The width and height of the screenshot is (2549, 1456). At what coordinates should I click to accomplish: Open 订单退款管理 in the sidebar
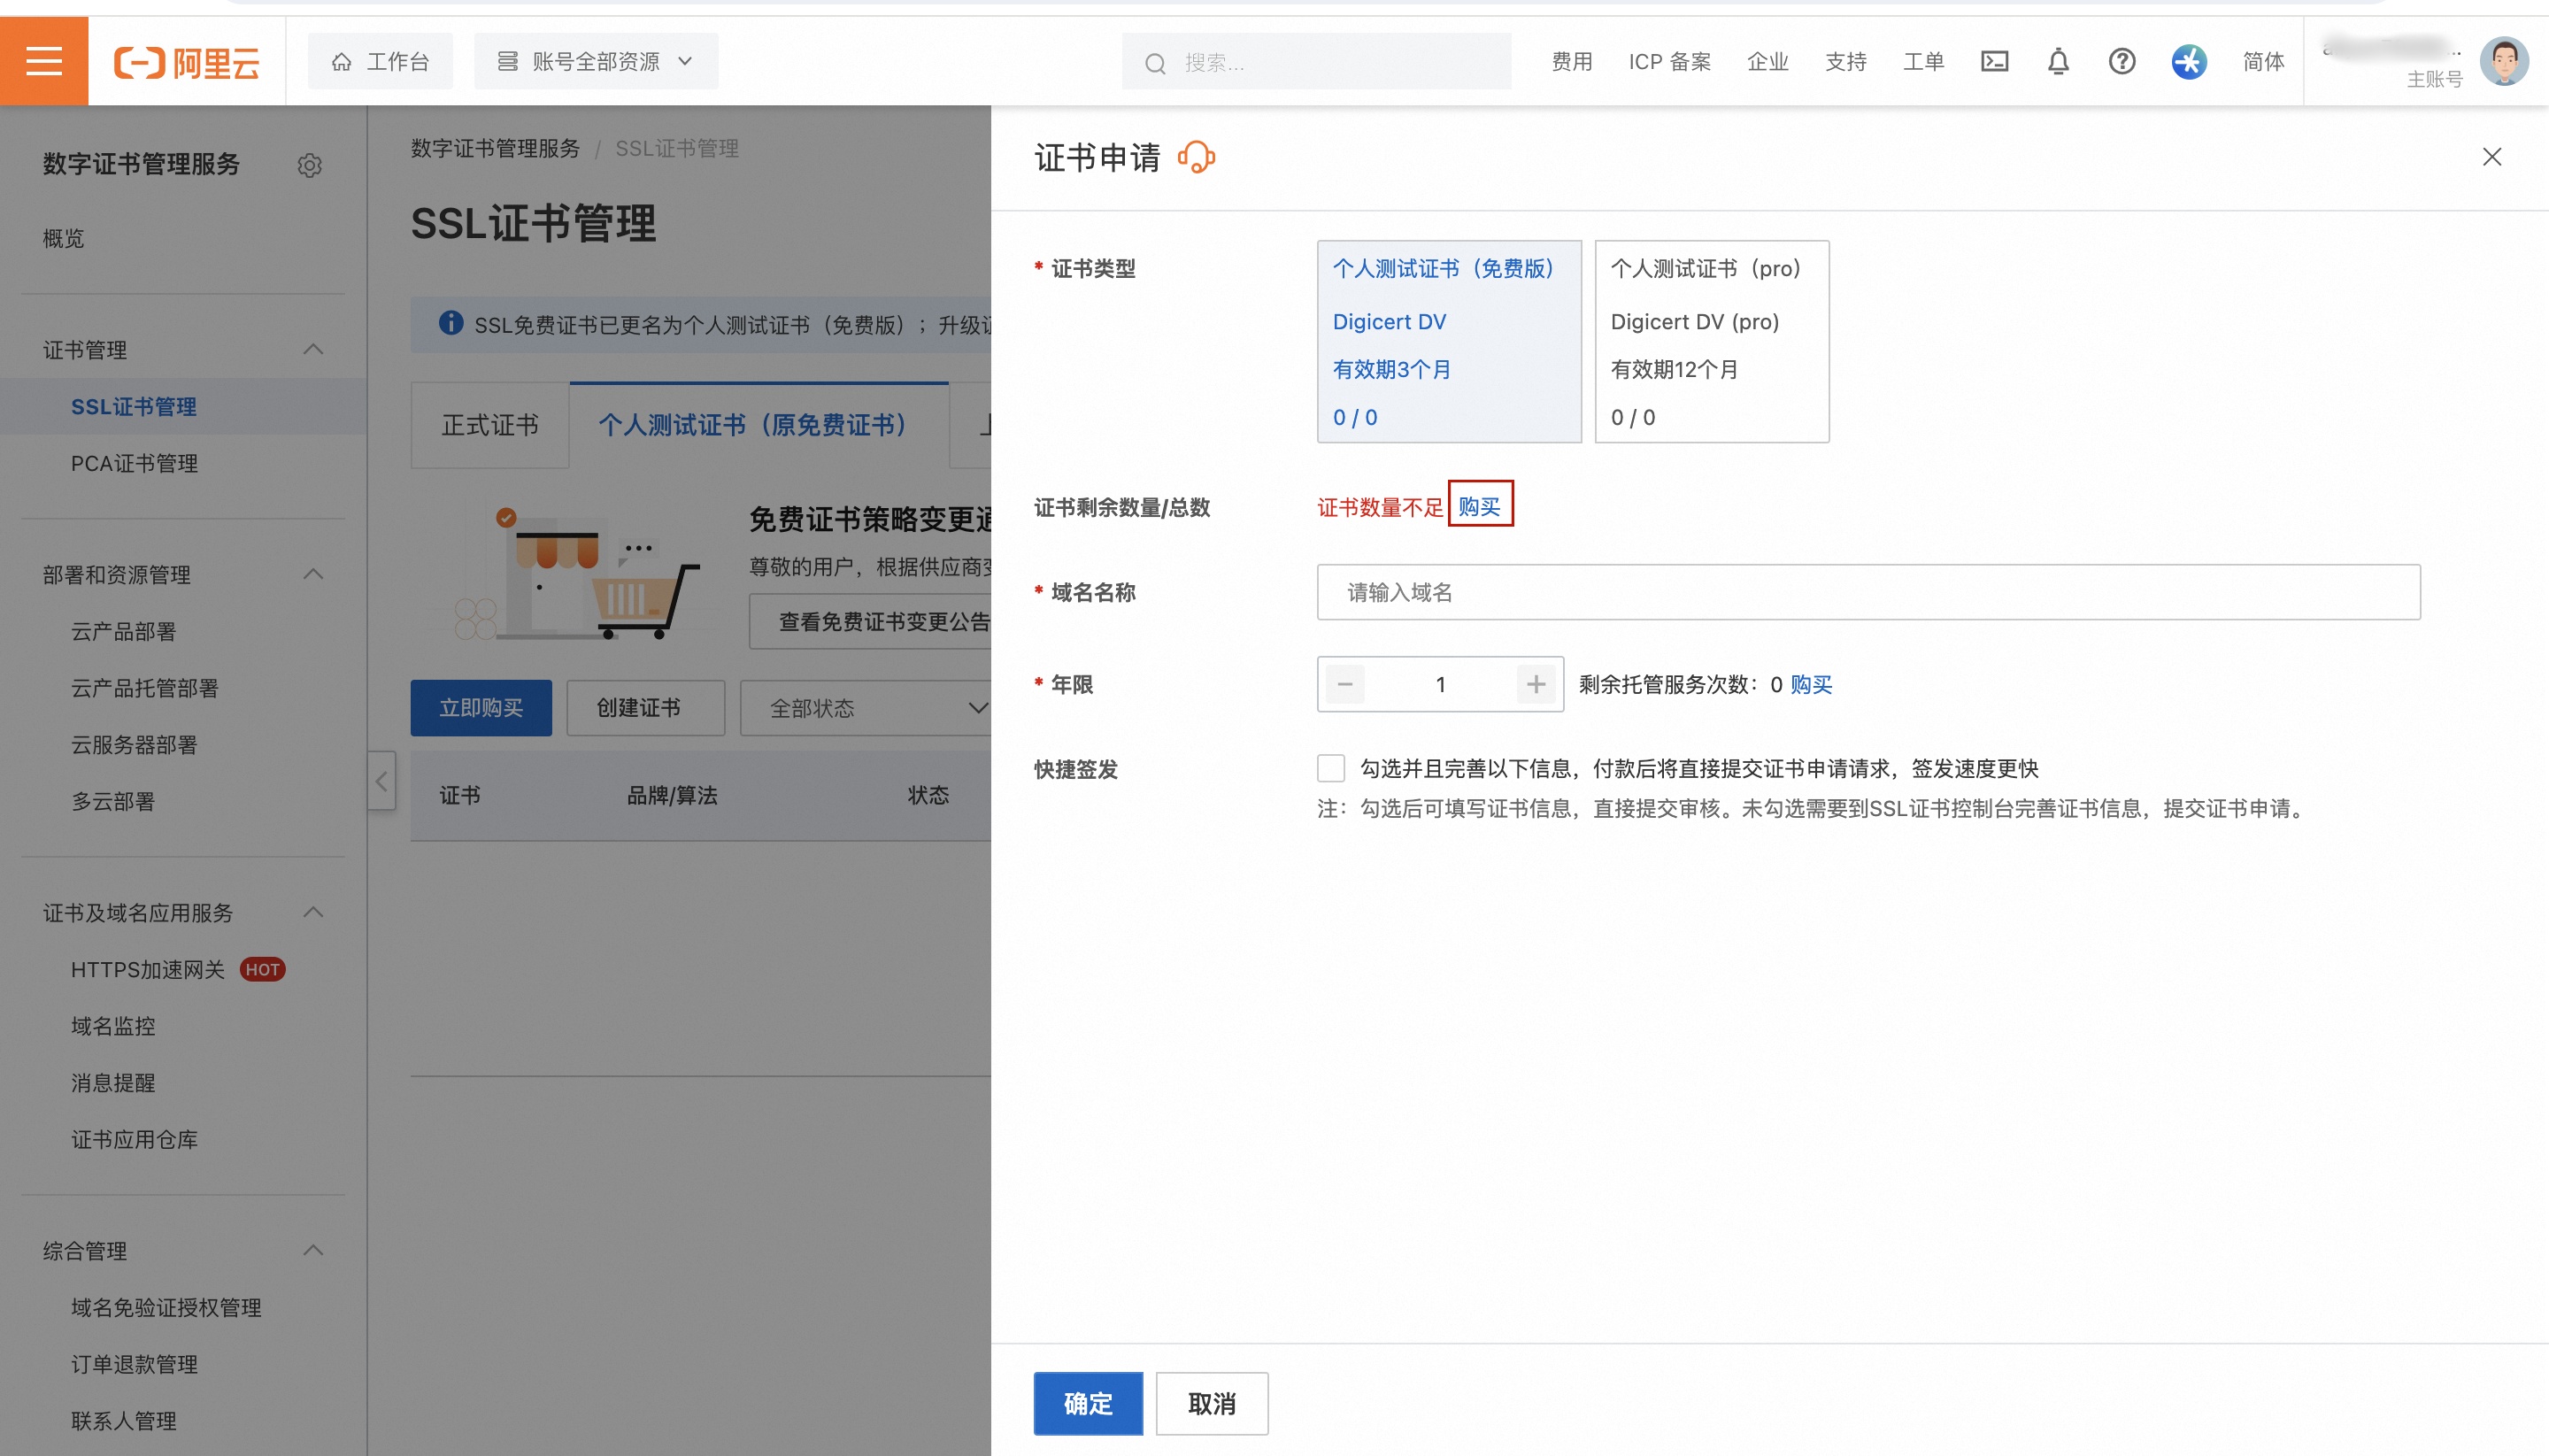coord(134,1364)
